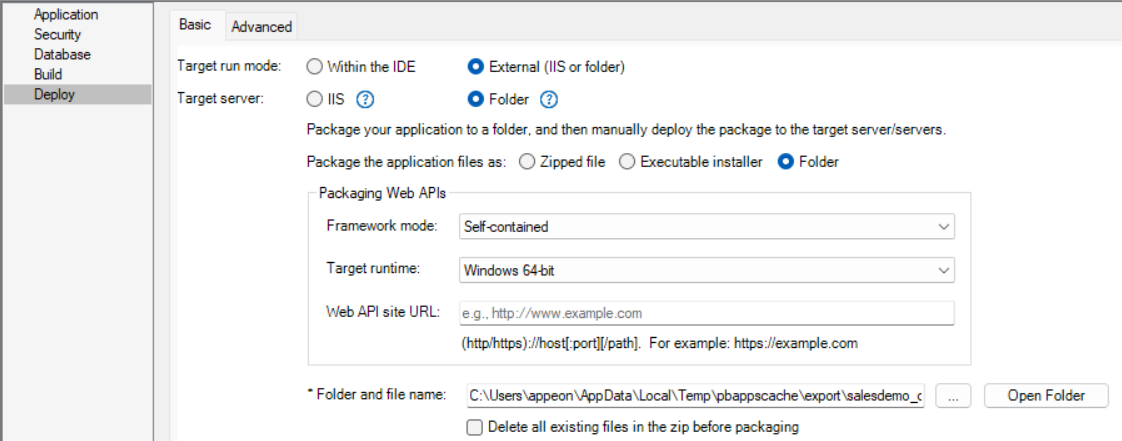
Task: Choose Folder as target server
Action: (476, 99)
